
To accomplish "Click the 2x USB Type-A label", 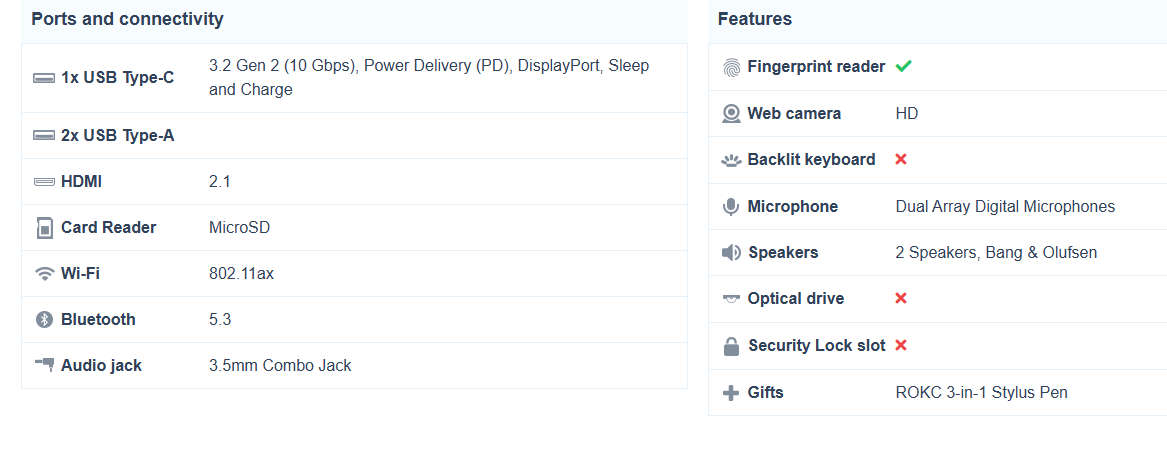I will (117, 135).
